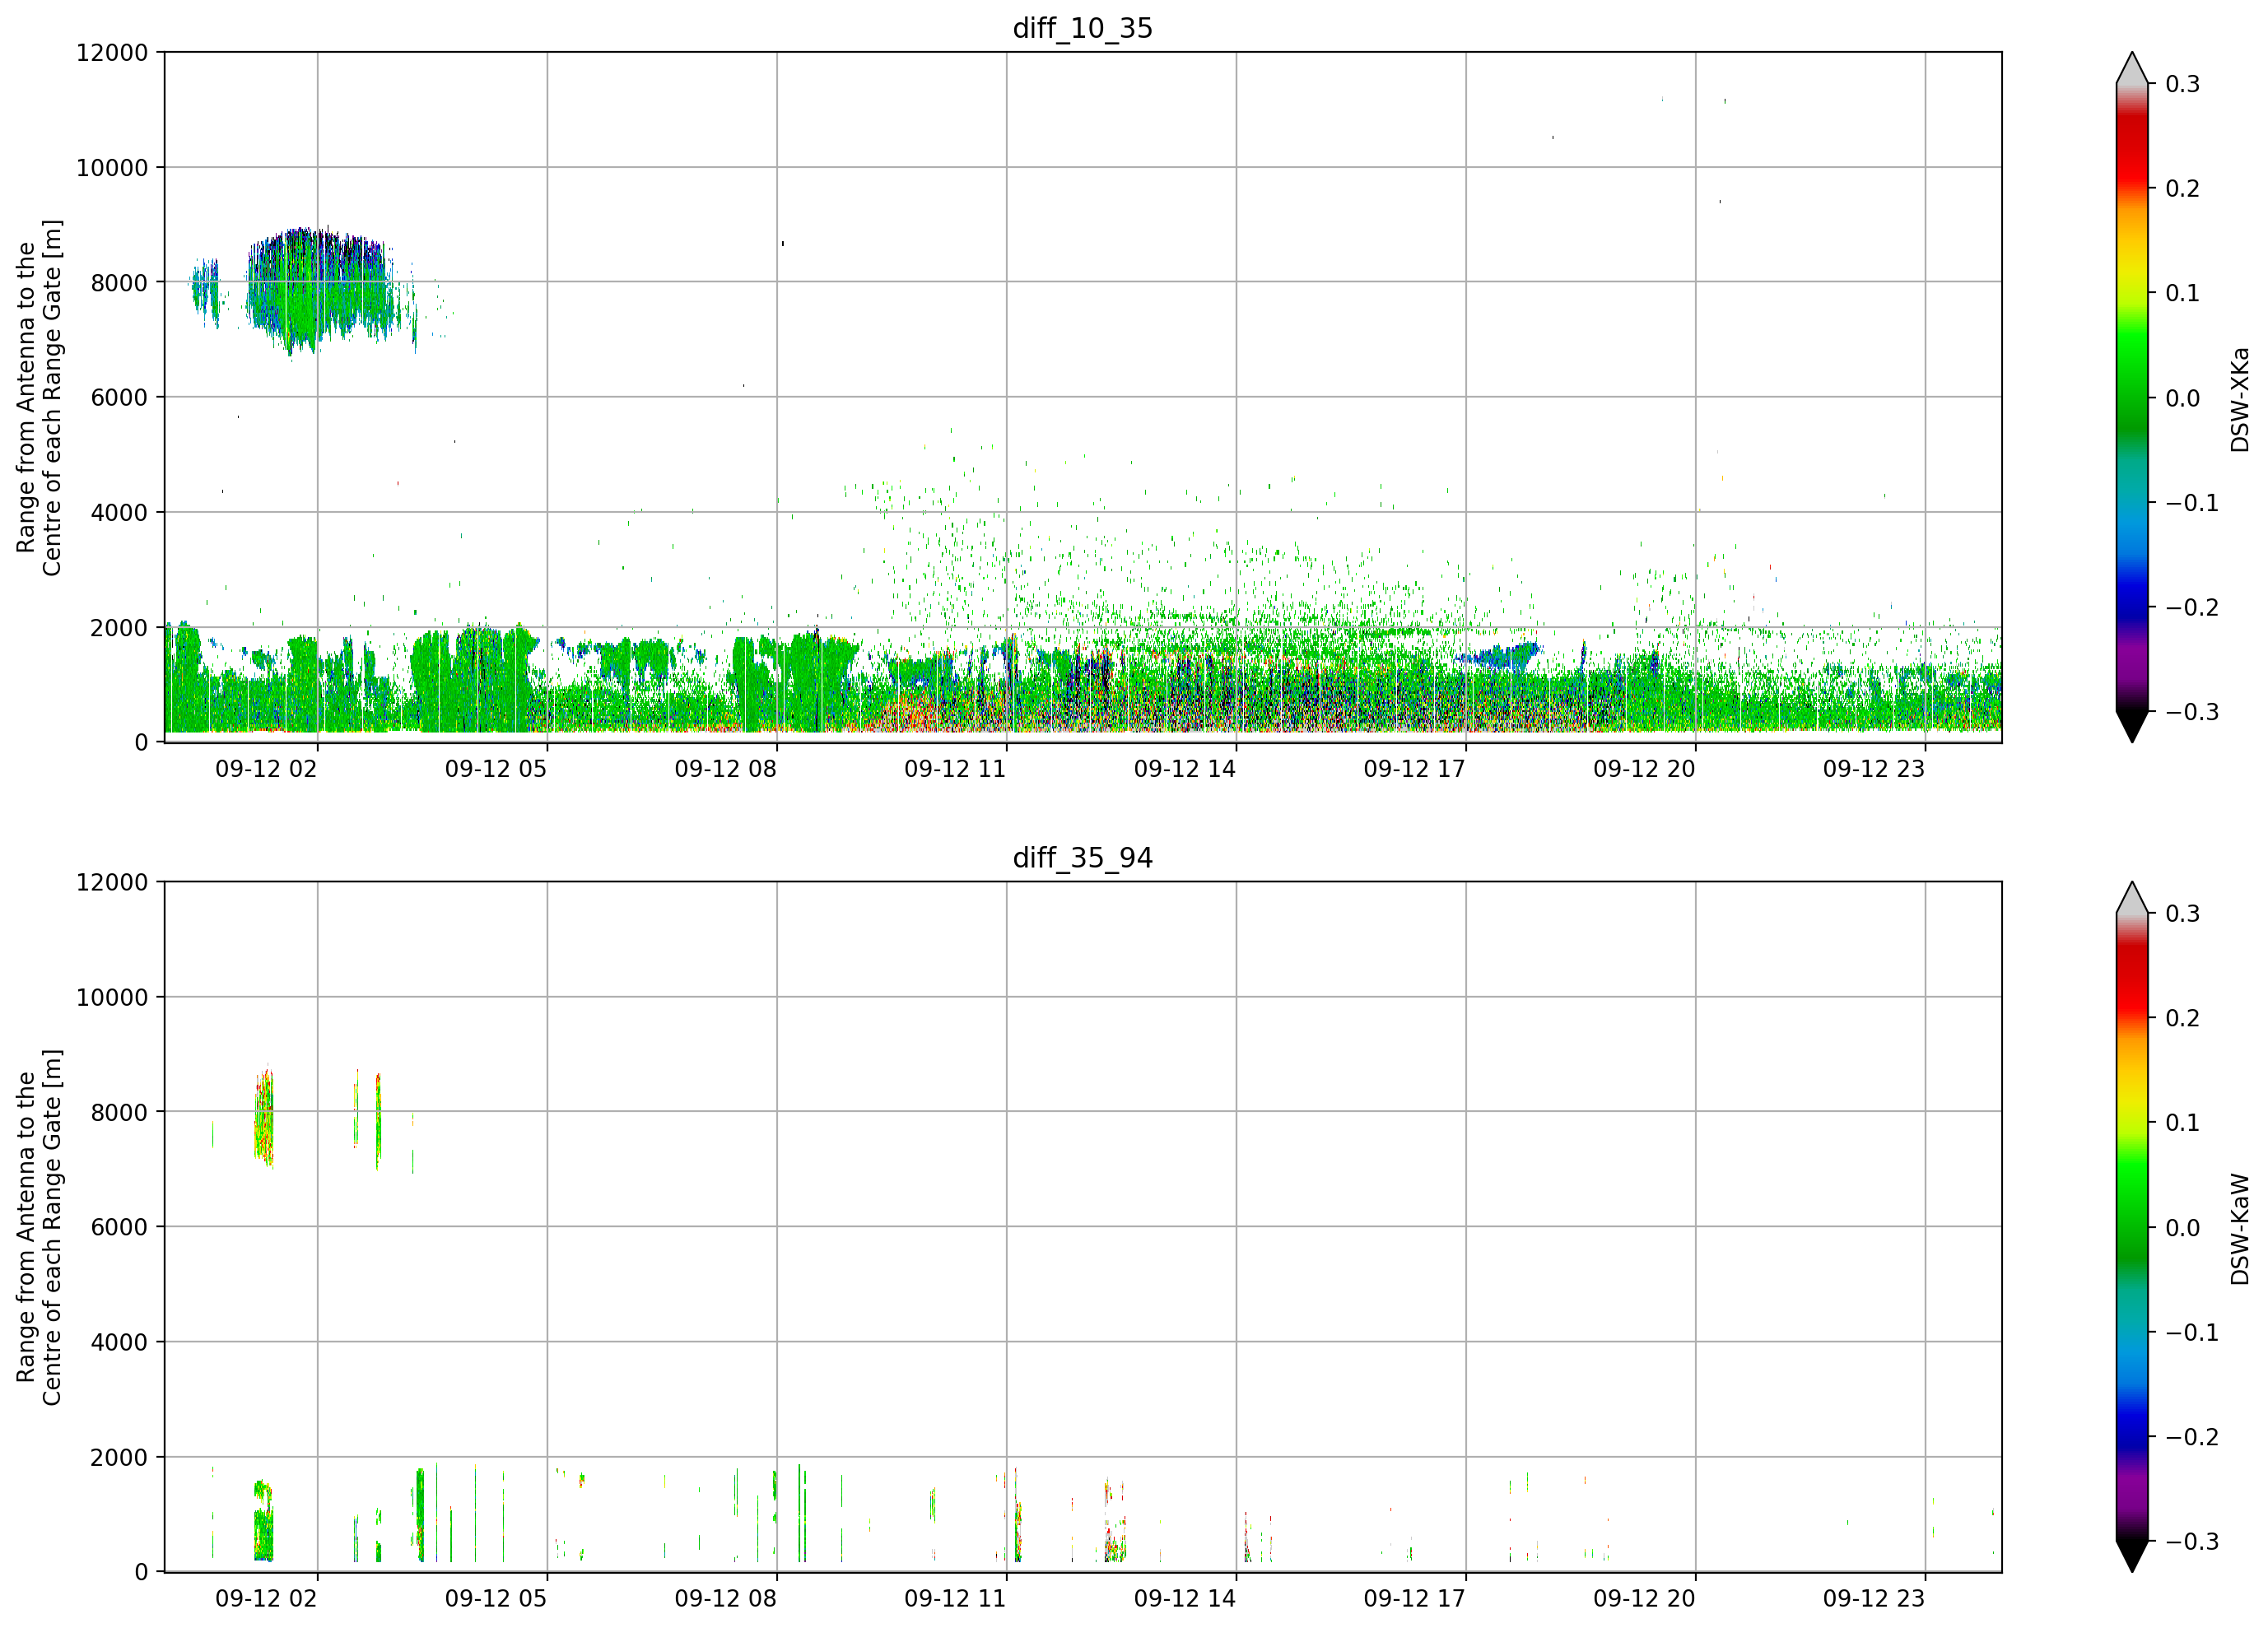Image resolution: width=2268 pixels, height=1628 pixels.
Task: Click the 09-12 14 time tick under diff_35_94
Action: (x=1185, y=1599)
